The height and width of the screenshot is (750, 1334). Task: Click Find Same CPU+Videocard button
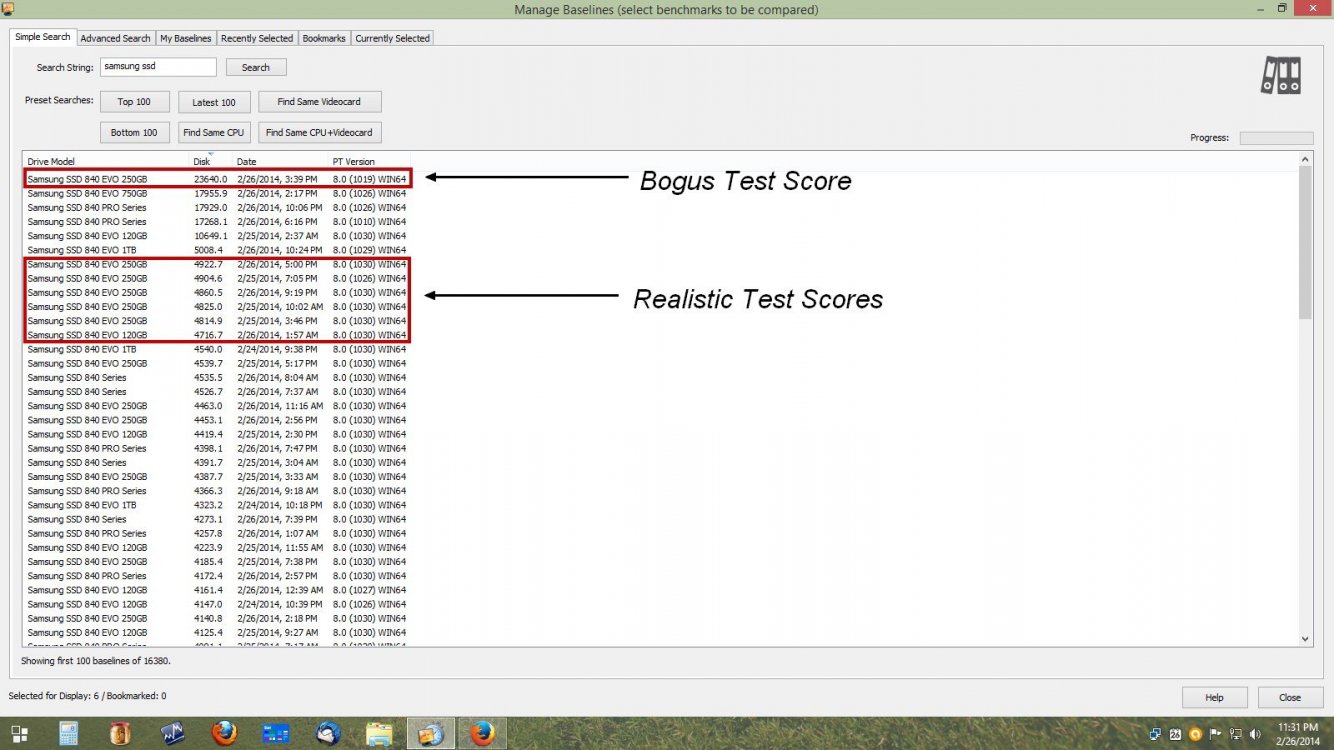pyautogui.click(x=319, y=132)
